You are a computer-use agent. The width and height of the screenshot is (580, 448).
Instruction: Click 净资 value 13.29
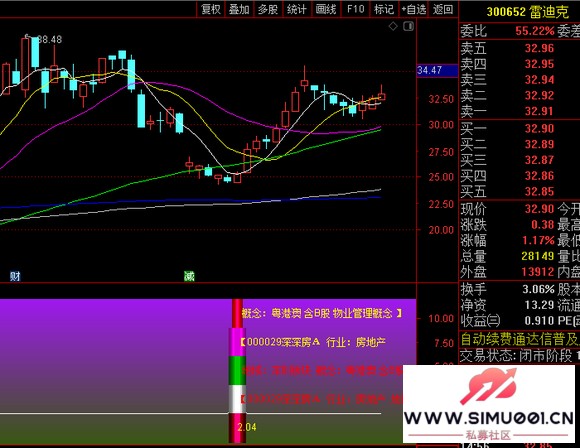(539, 305)
